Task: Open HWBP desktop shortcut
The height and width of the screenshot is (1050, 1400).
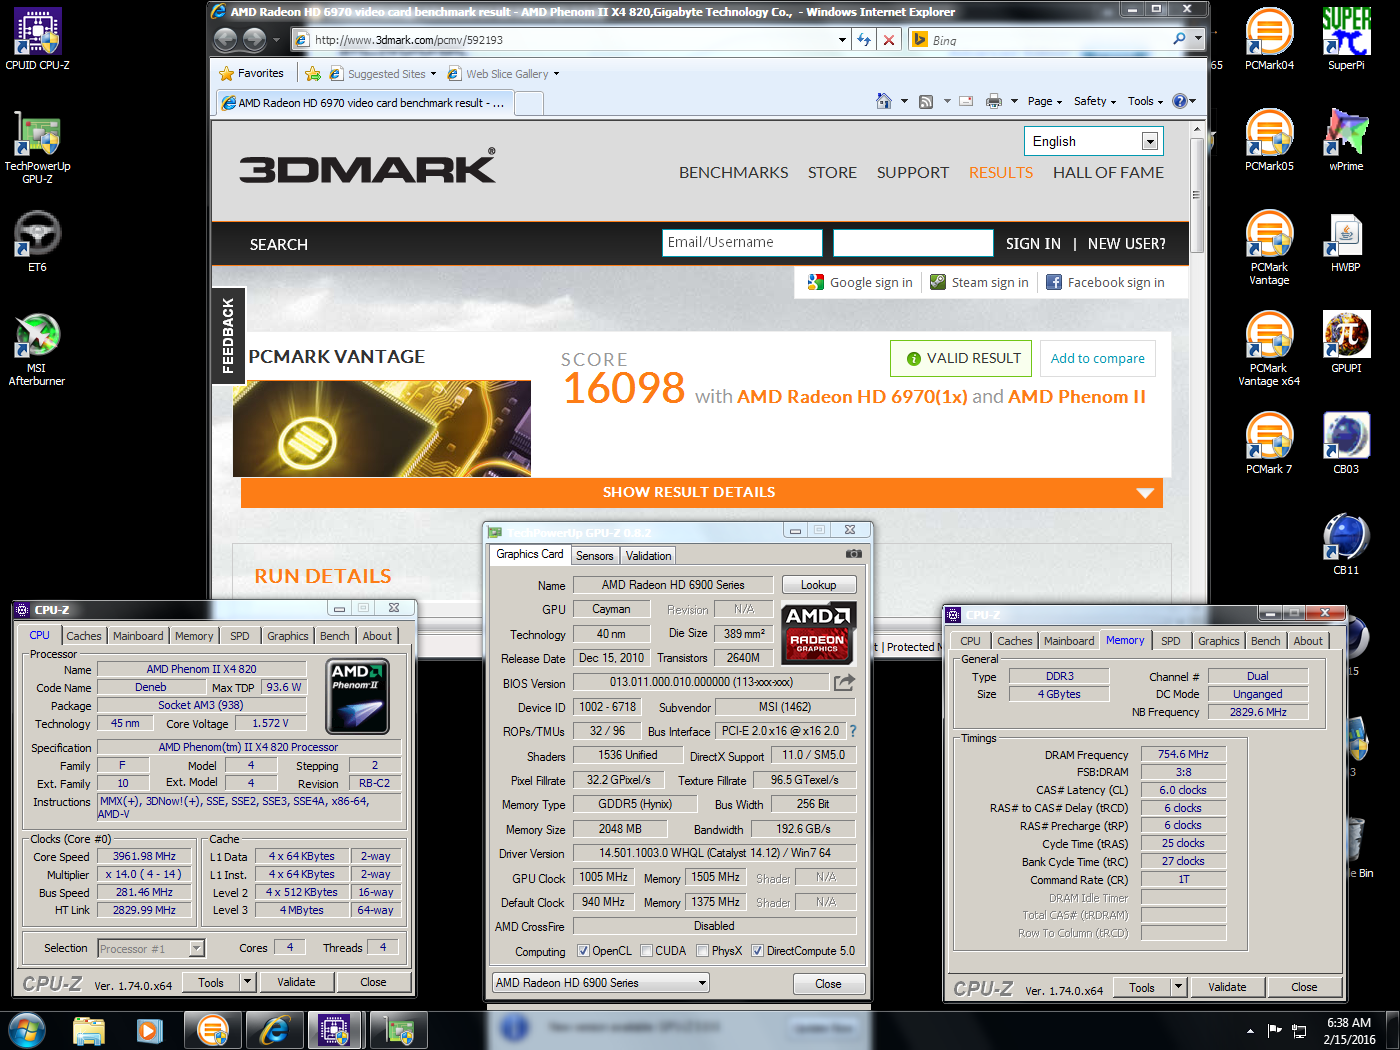Action: point(1346,242)
